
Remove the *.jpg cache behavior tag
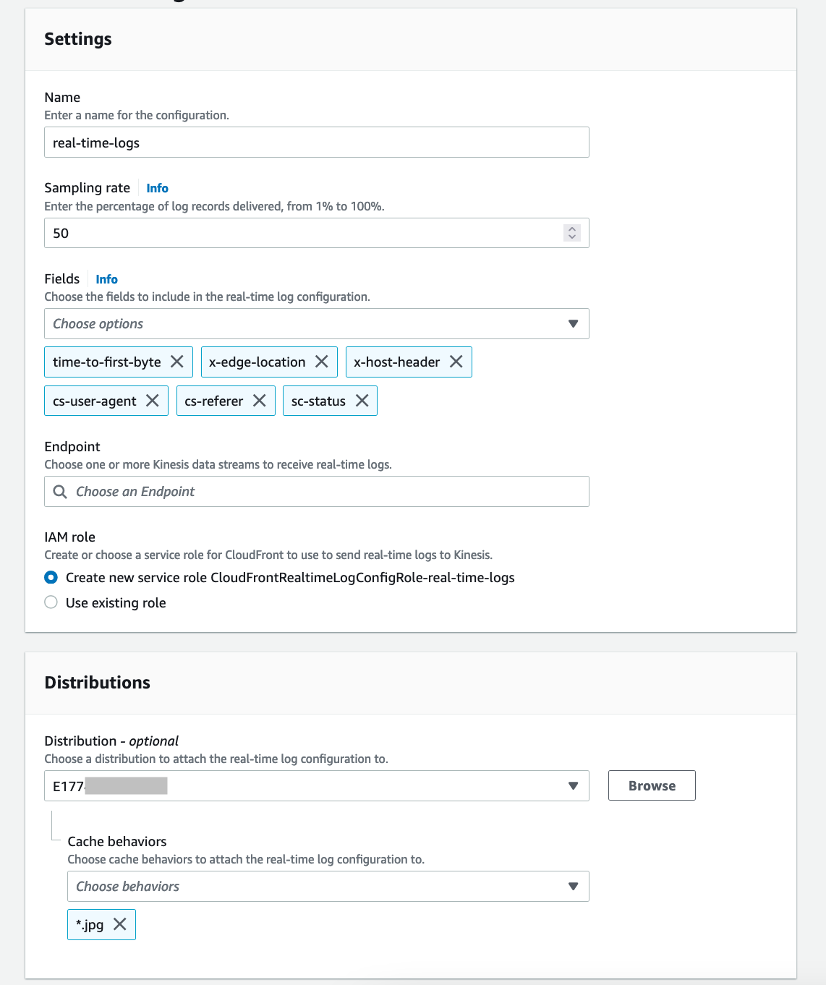[119, 924]
